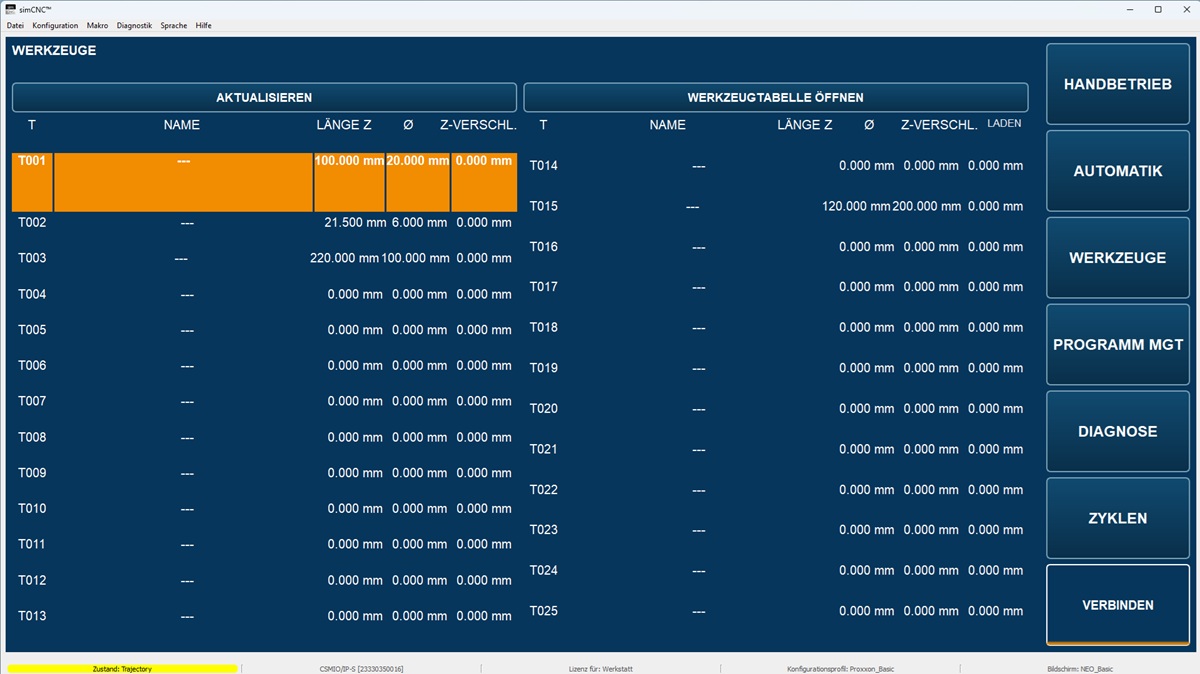
Task: Select tool T014 label
Action: 544,166
